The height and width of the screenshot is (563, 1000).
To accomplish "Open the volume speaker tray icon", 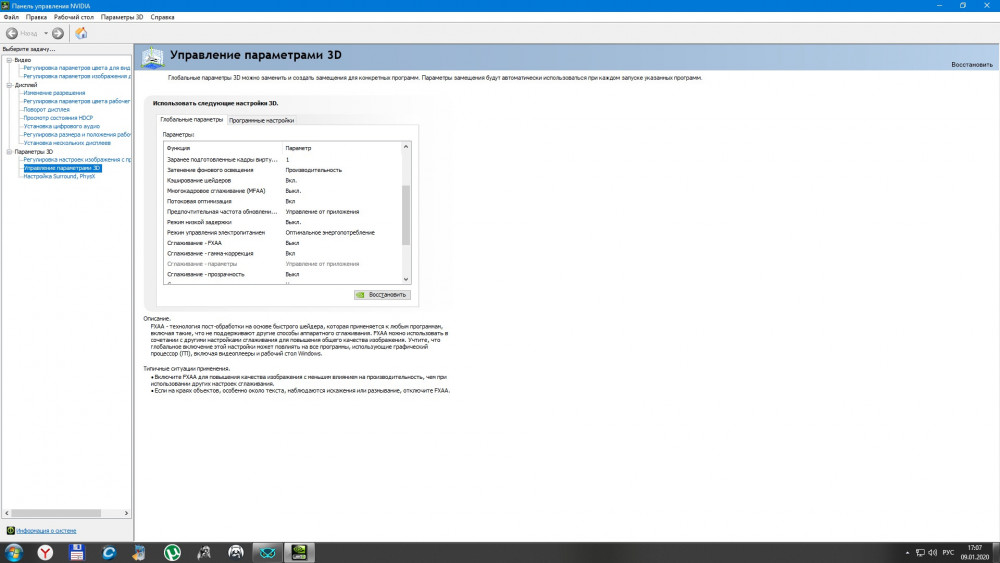I will 932,553.
